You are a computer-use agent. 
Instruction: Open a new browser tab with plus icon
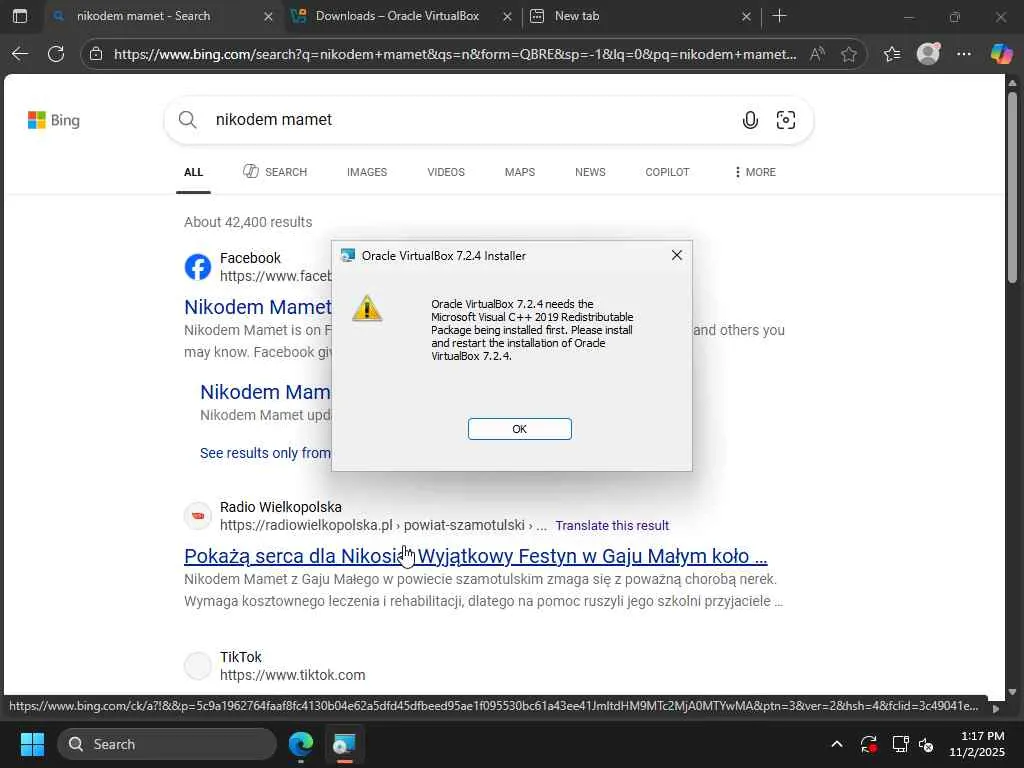pos(779,16)
